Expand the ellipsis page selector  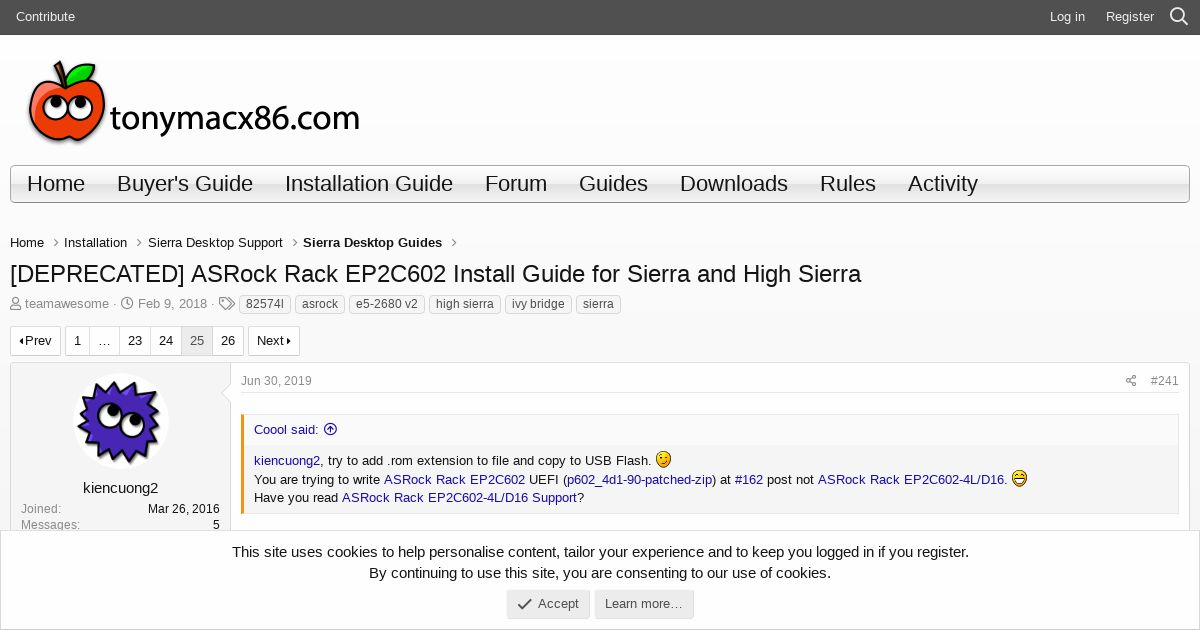[x=104, y=341]
